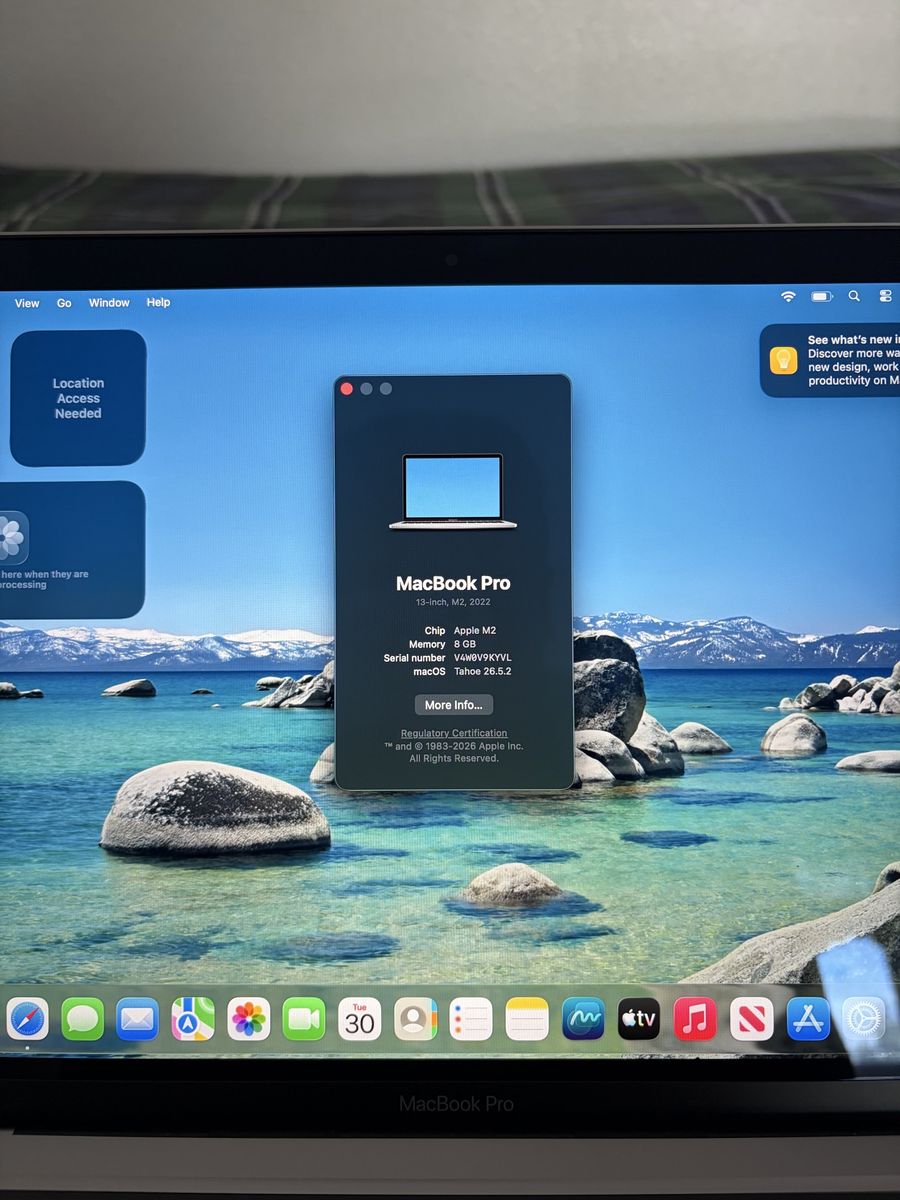Open System Settings gear in Dock
The image size is (900, 1200).
[863, 1019]
